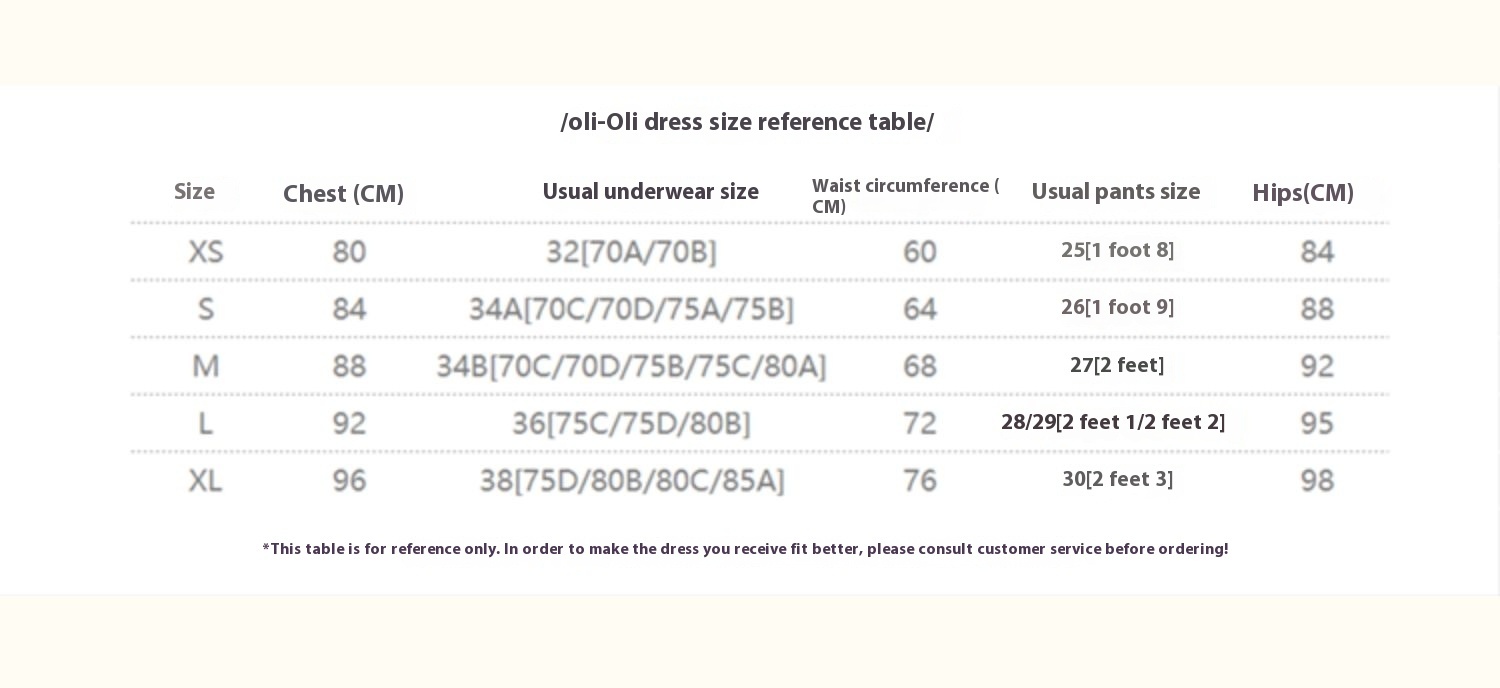Select the 36[75C/75D/80B] underwear size cell
The height and width of the screenshot is (688, 1500).
(631, 424)
